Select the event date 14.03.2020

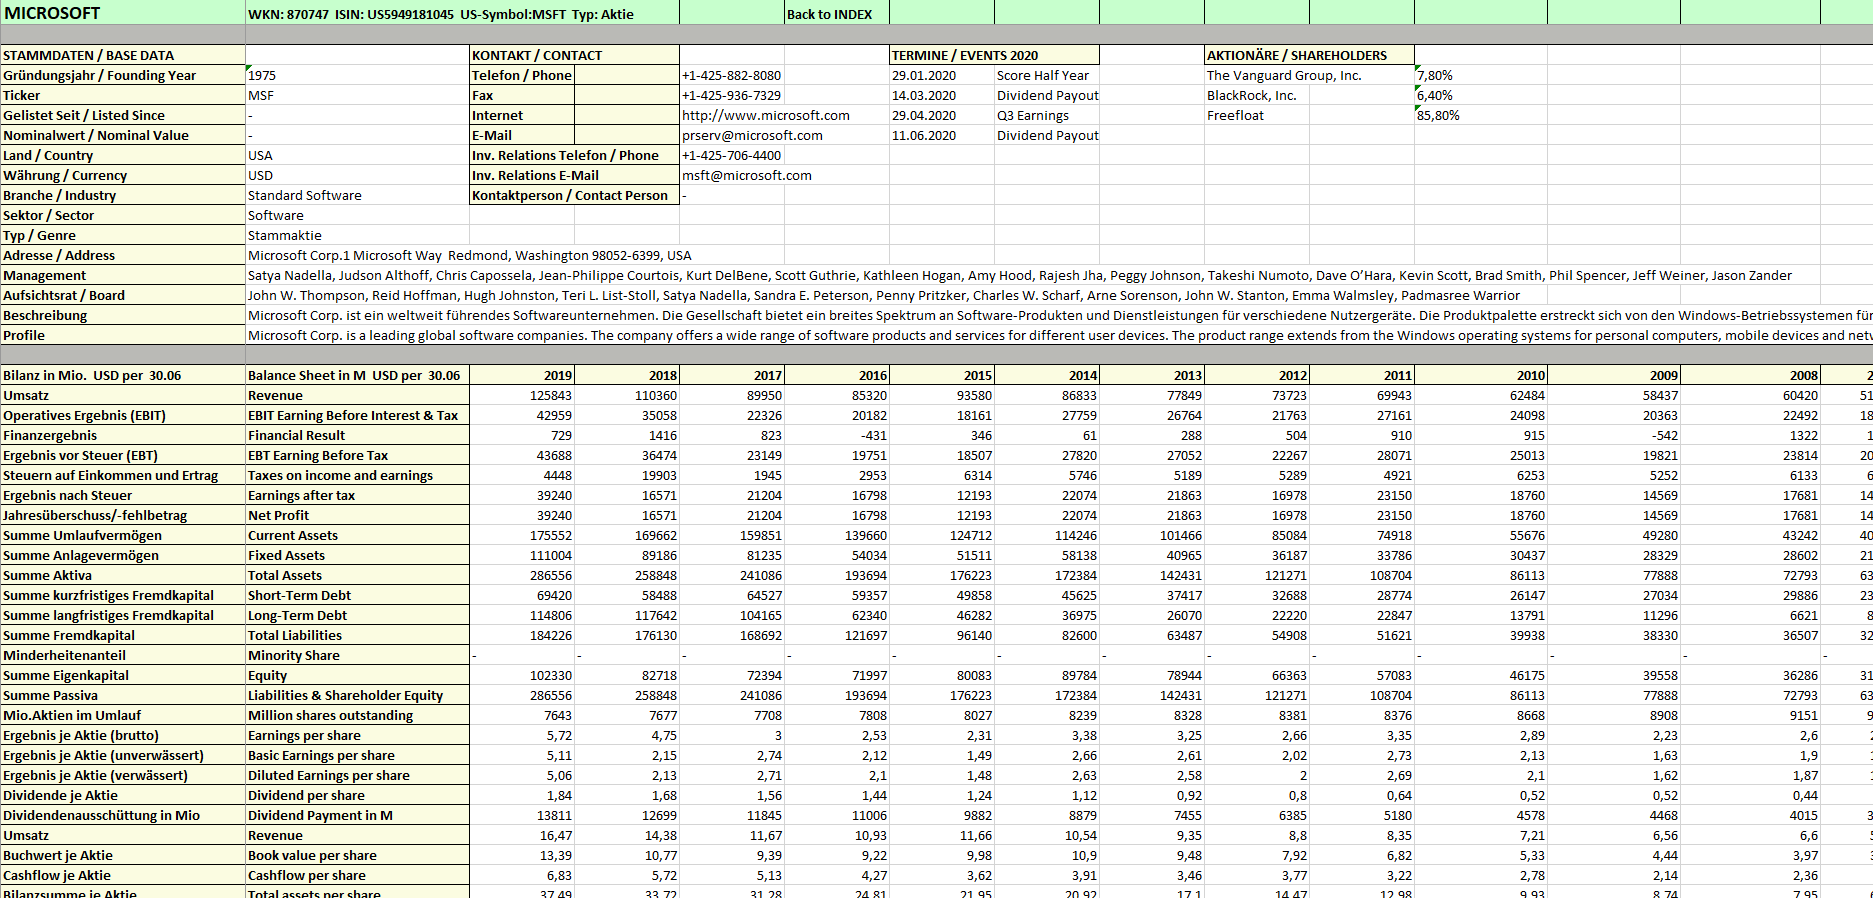point(942,95)
